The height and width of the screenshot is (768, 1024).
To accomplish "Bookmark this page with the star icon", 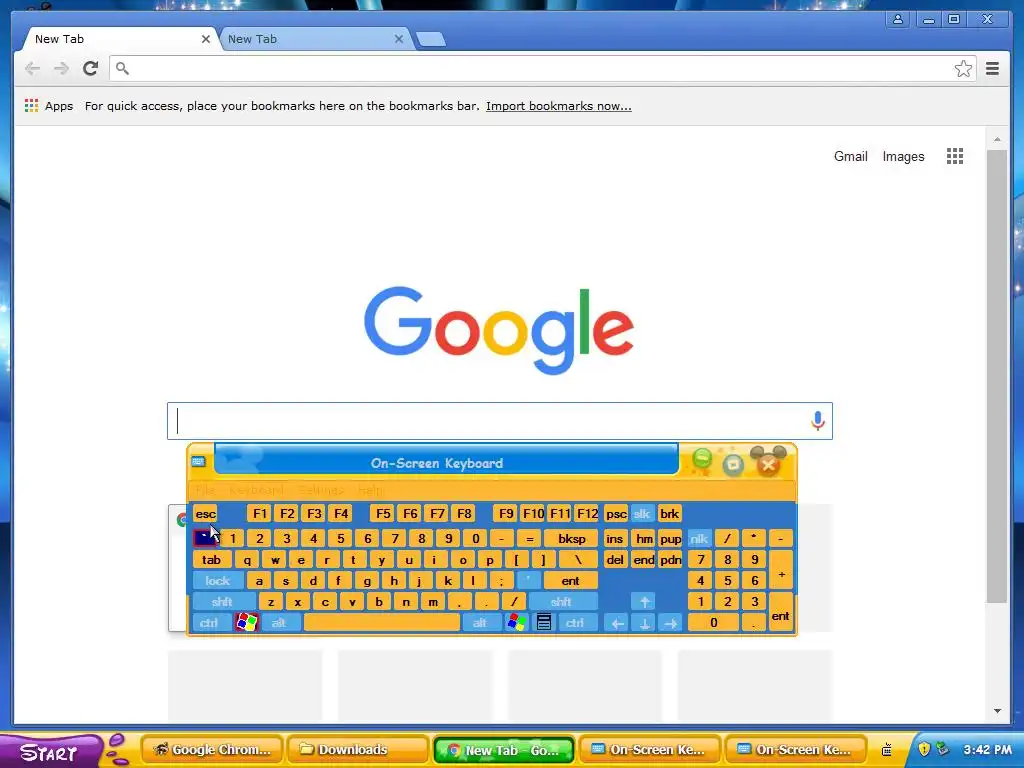I will 963,69.
